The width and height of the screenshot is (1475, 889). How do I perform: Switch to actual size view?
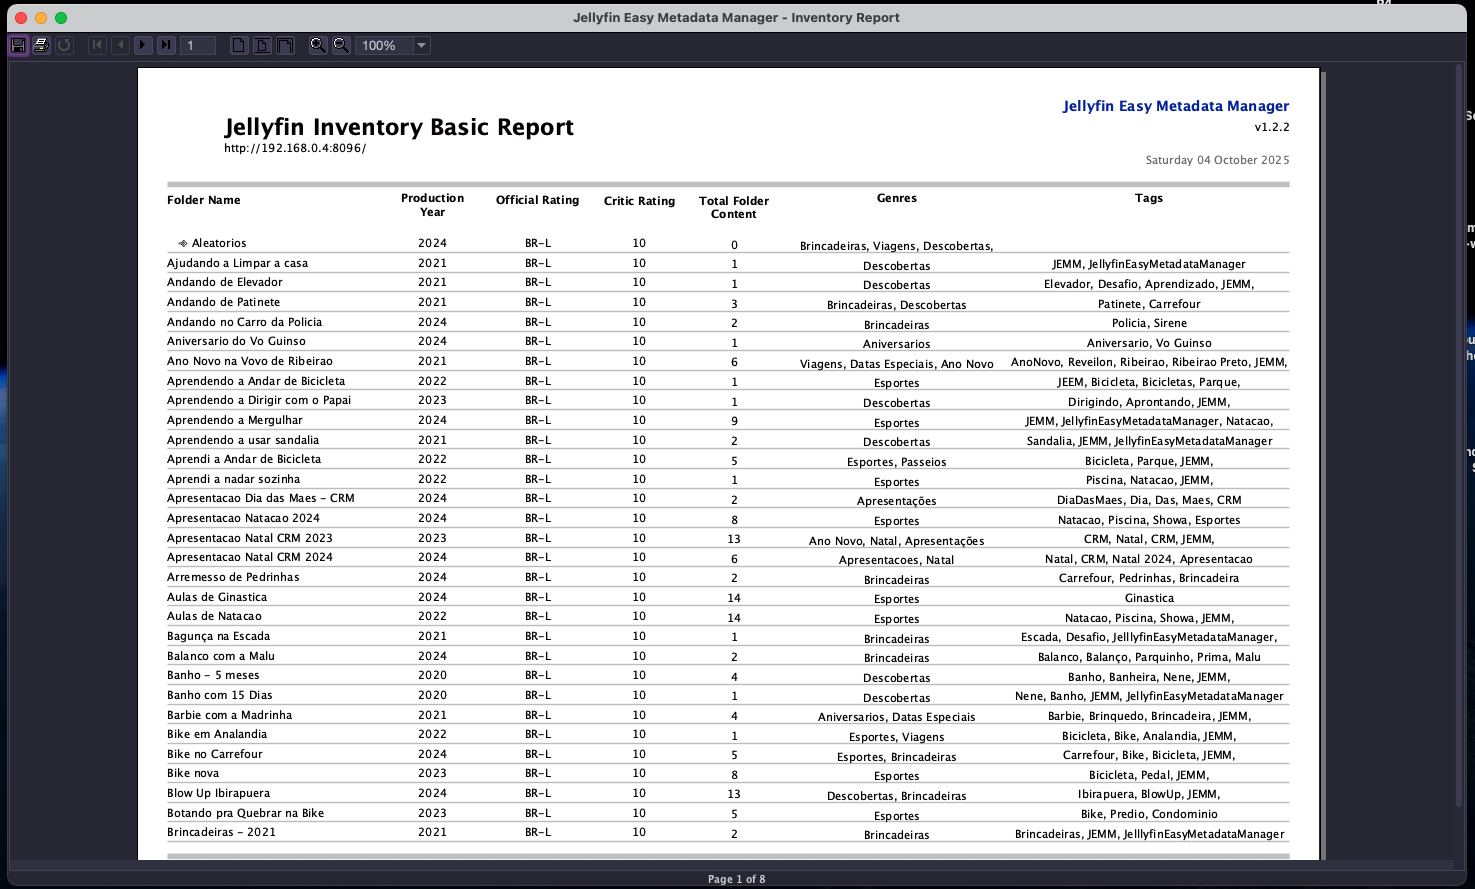pyautogui.click(x=239, y=45)
